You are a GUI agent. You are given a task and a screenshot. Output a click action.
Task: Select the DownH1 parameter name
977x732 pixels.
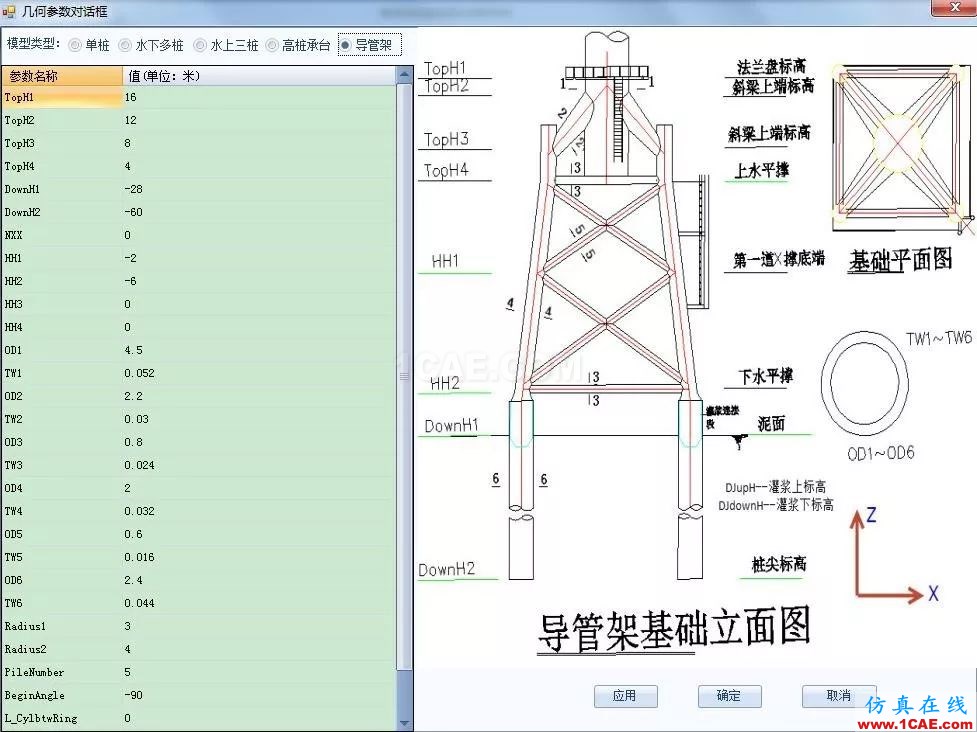point(62,189)
